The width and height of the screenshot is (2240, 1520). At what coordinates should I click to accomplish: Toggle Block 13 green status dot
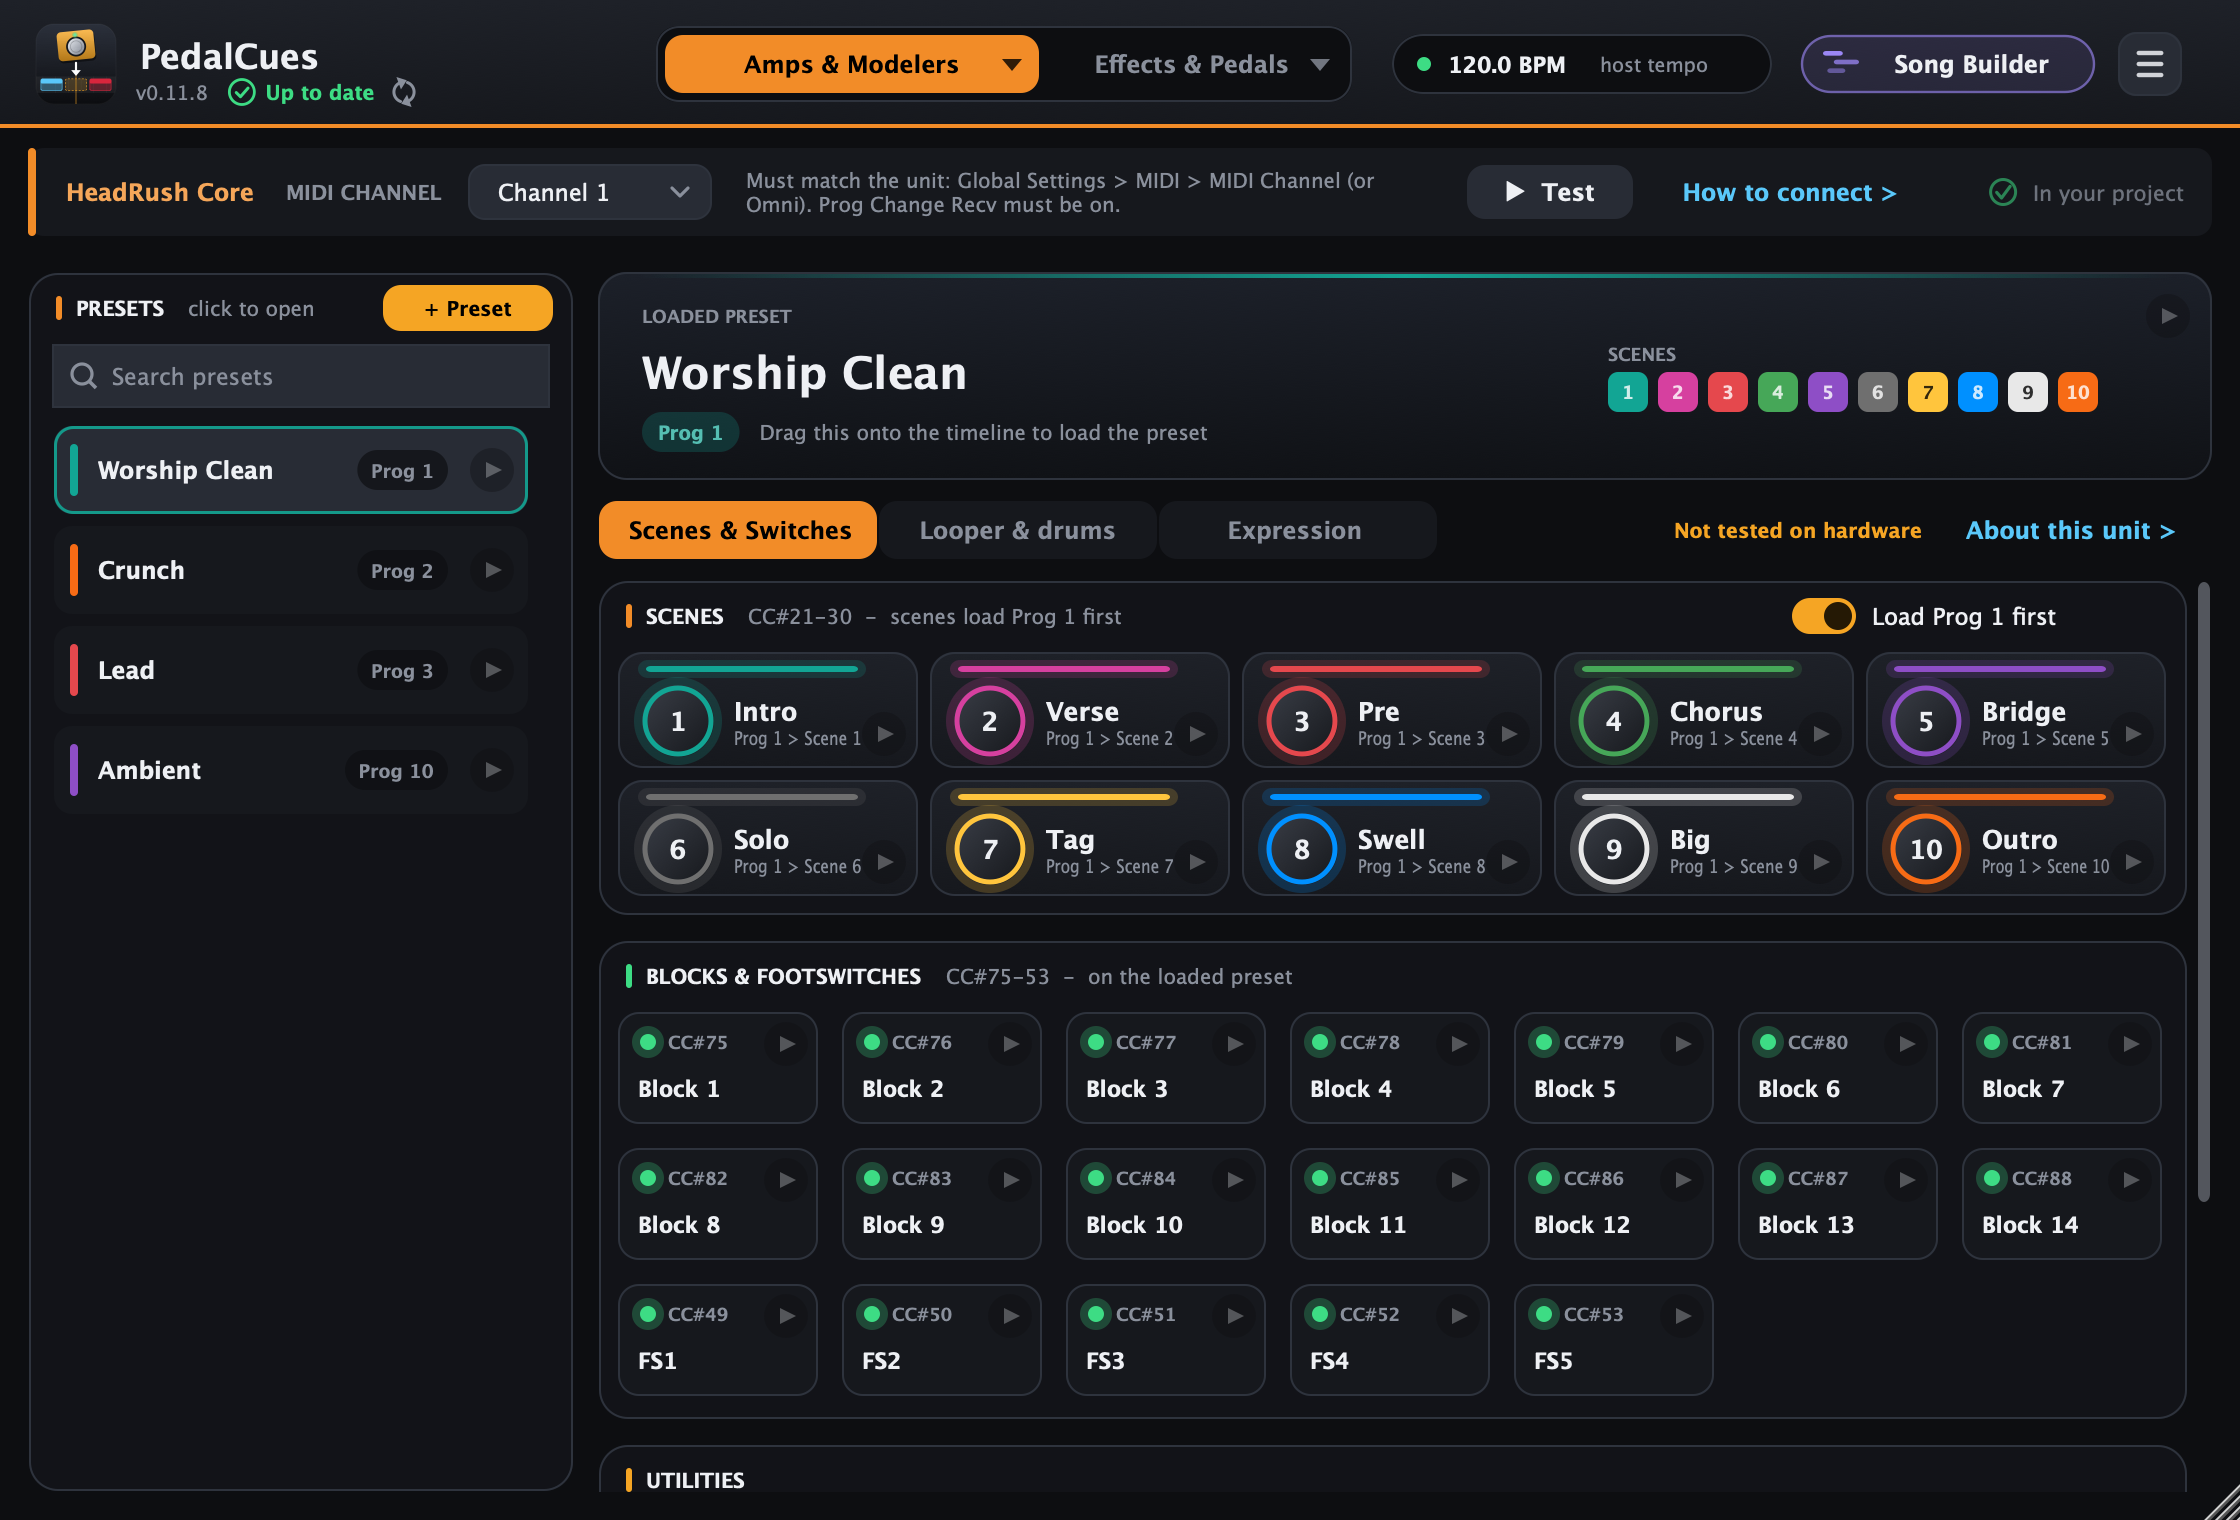[1768, 1178]
